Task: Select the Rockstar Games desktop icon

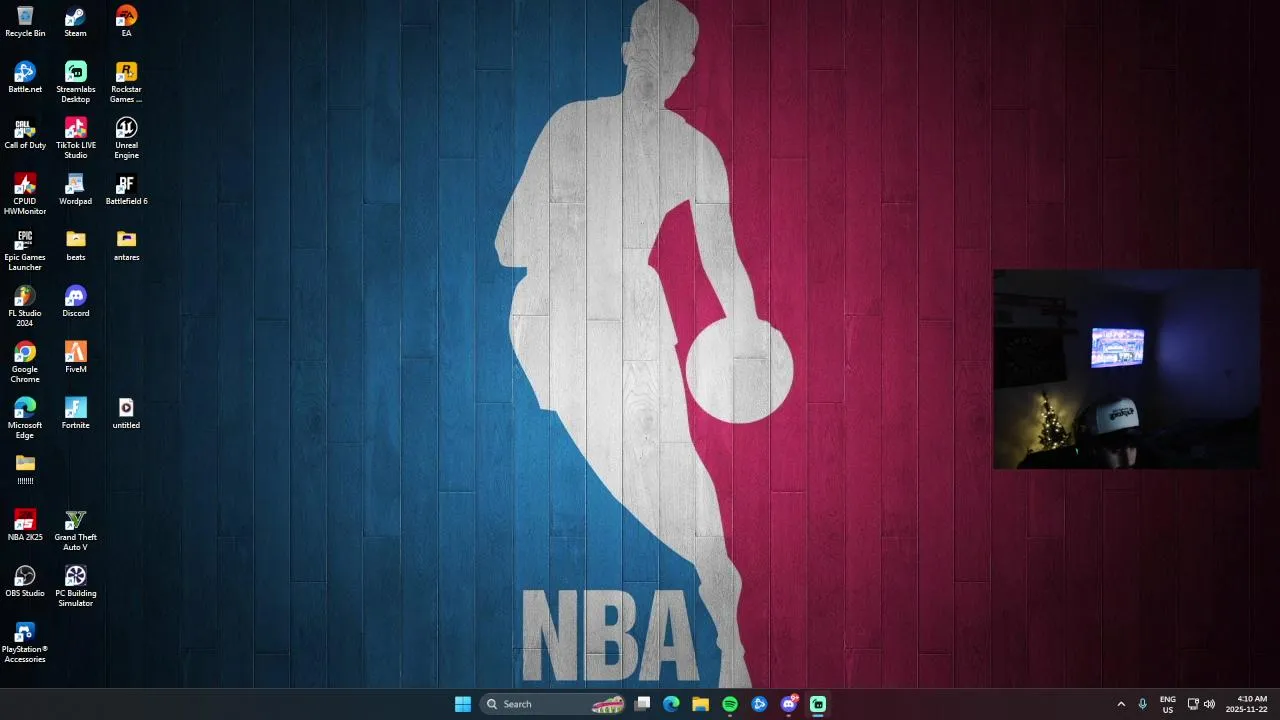Action: click(x=126, y=82)
